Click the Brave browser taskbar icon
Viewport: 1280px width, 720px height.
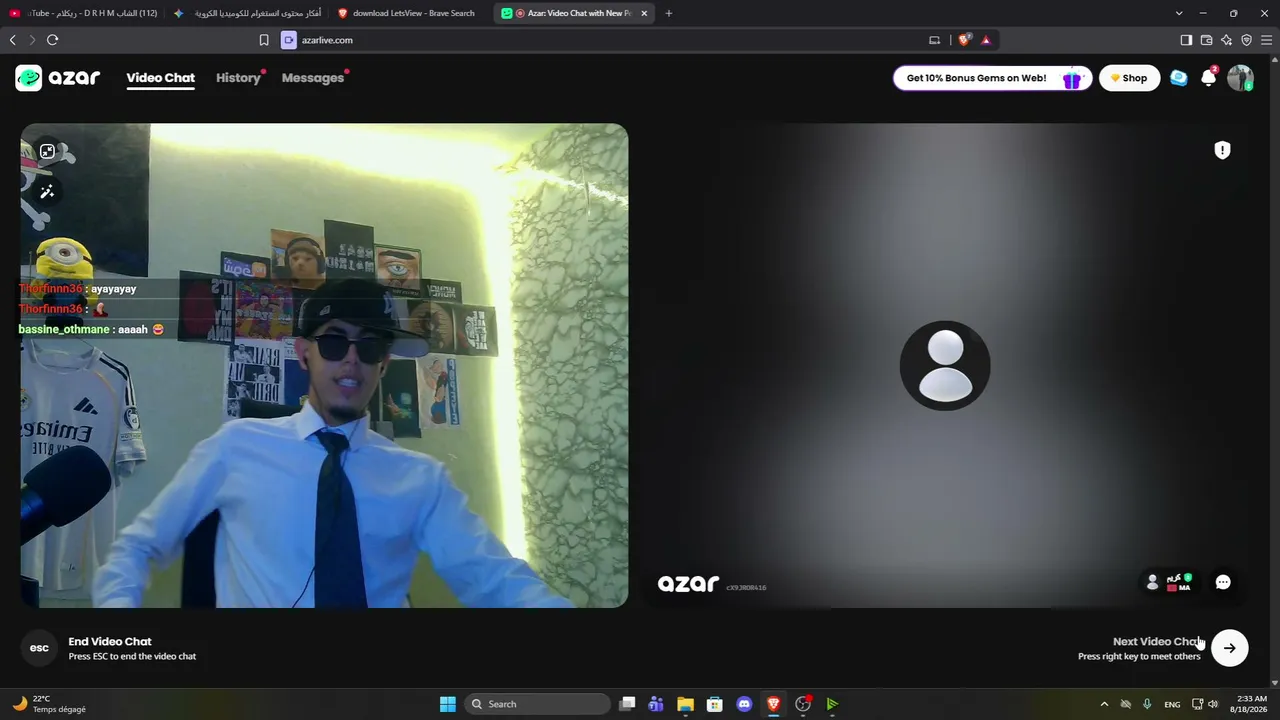coord(773,704)
